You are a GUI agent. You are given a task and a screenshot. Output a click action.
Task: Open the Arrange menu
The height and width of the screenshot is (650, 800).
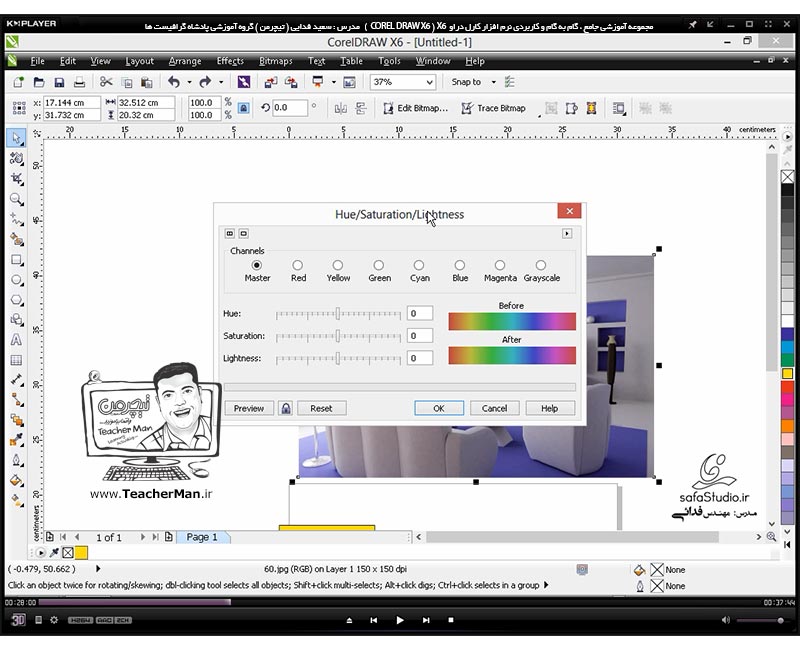(185, 61)
